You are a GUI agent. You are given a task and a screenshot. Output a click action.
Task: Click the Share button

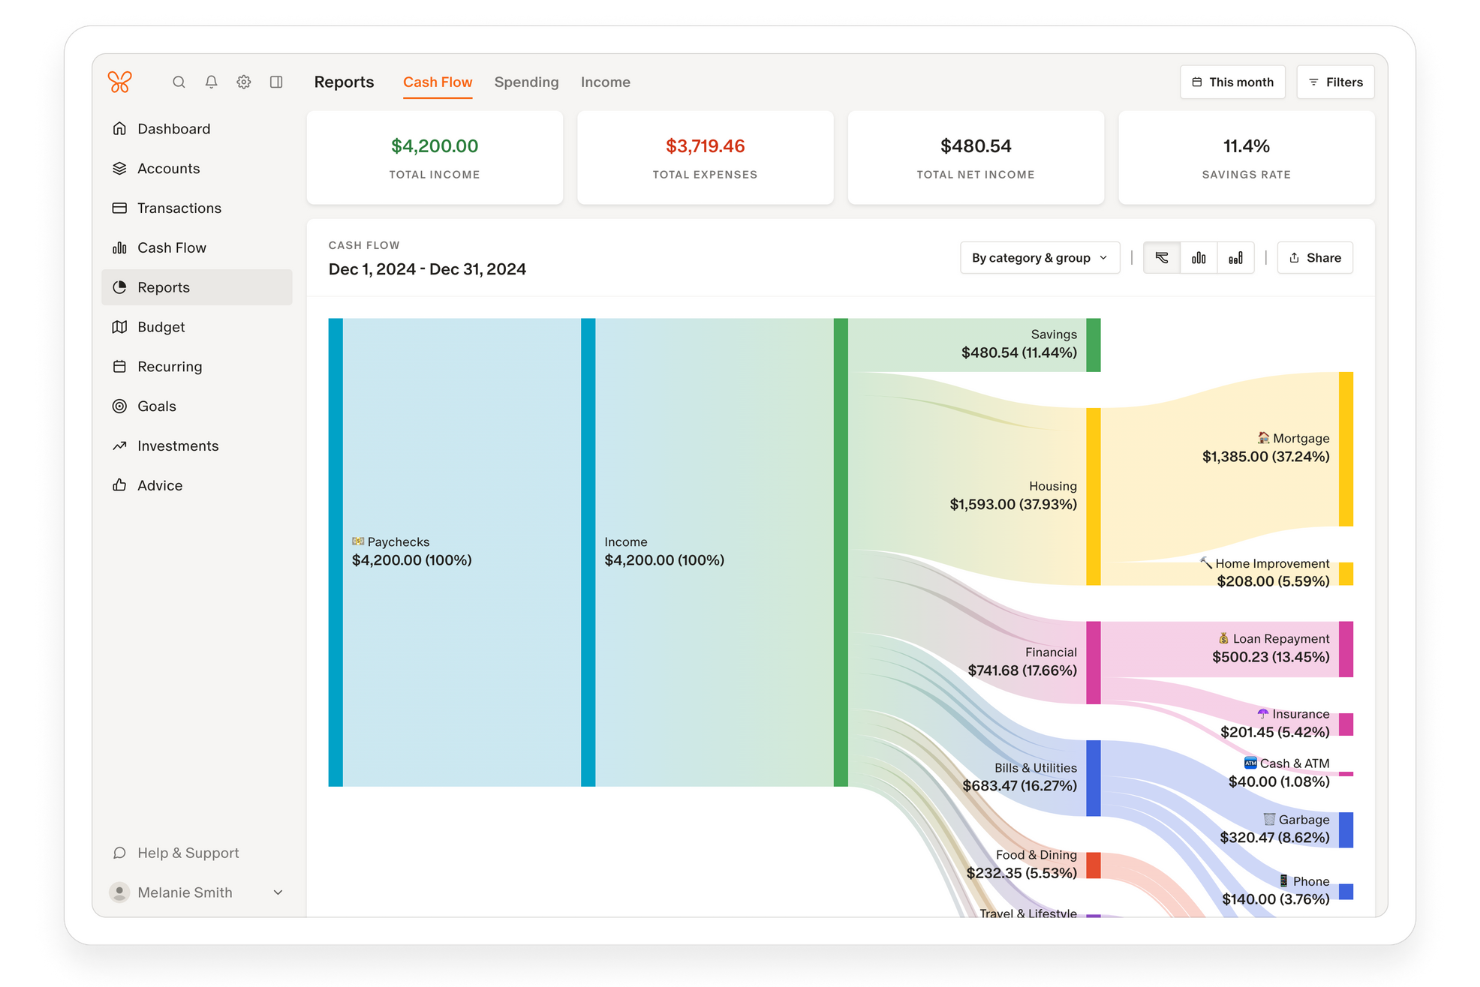pos(1314,257)
